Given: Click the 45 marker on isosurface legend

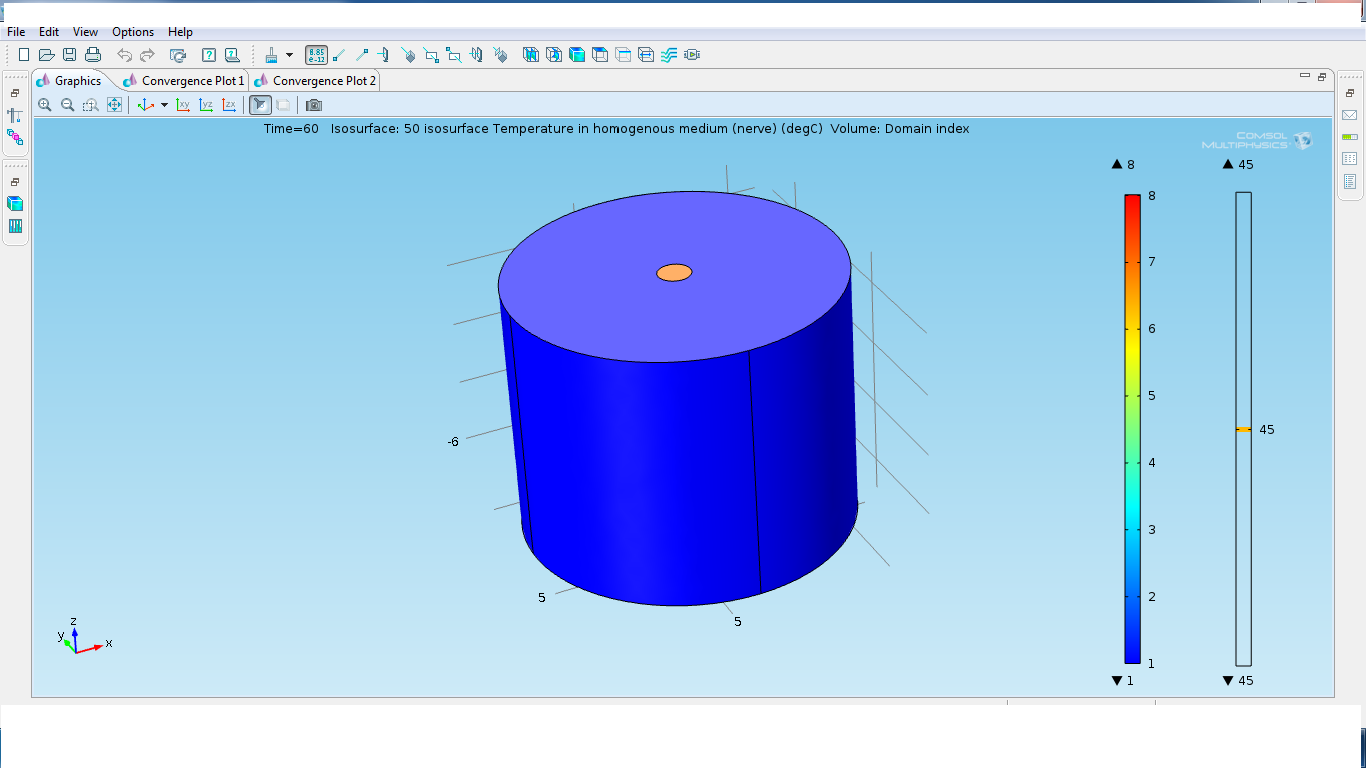Looking at the screenshot, I should (x=1243, y=430).
